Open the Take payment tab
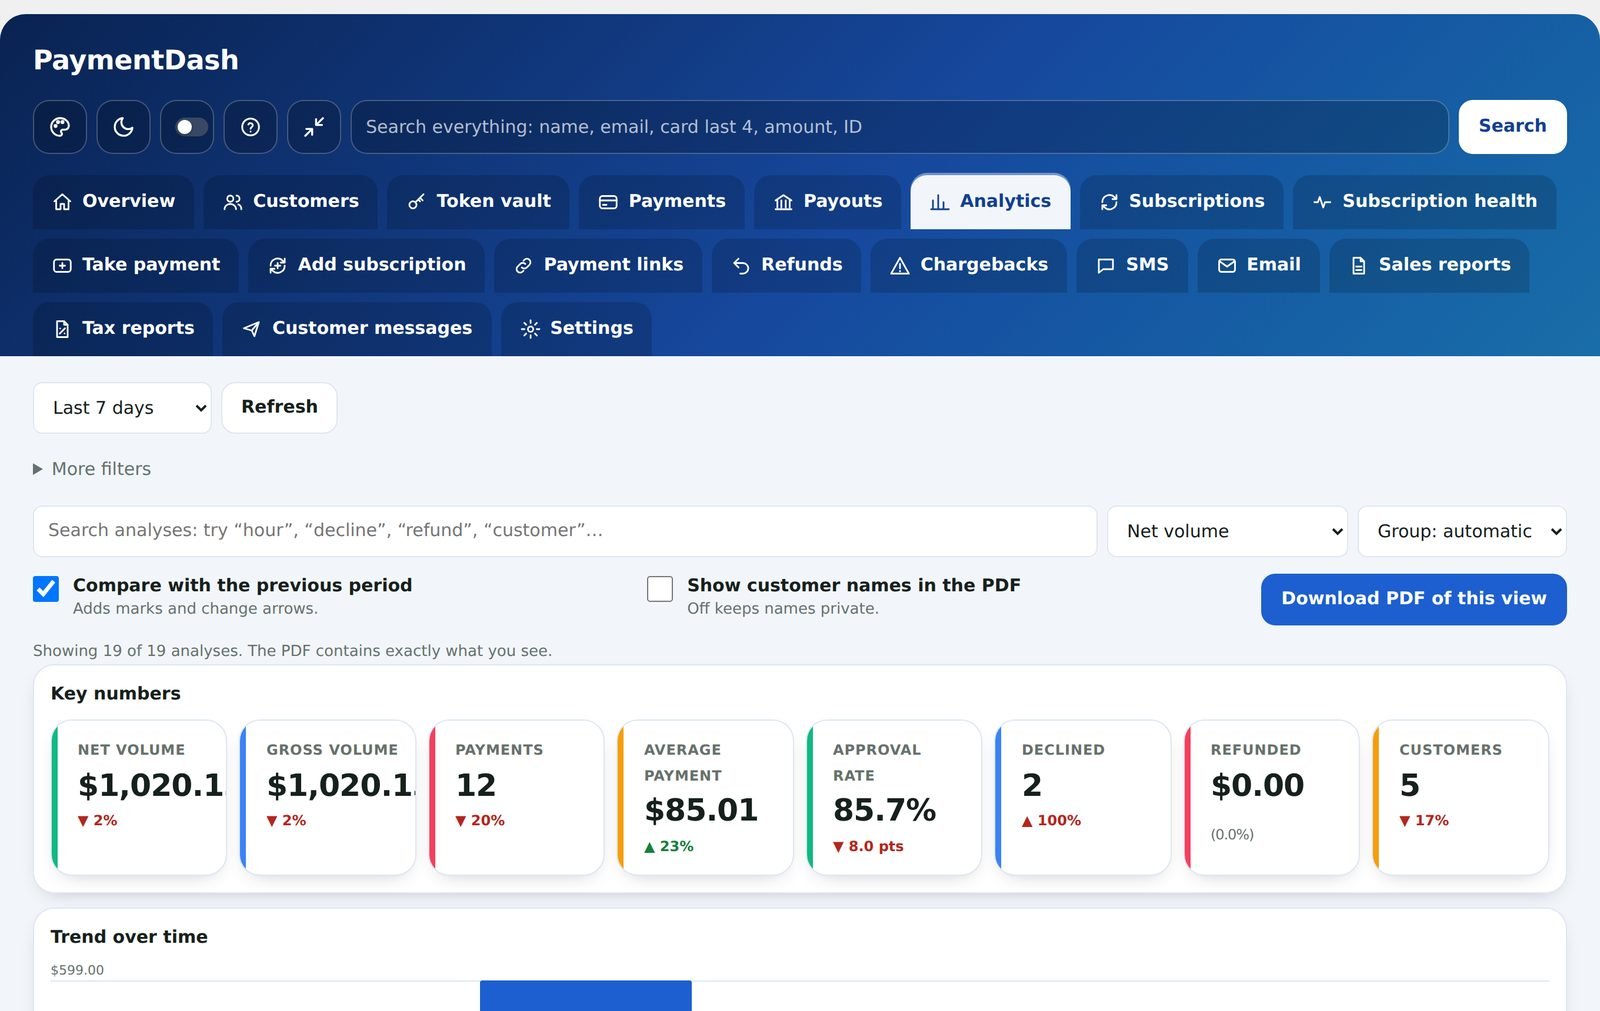The height and width of the screenshot is (1011, 1600). click(136, 265)
